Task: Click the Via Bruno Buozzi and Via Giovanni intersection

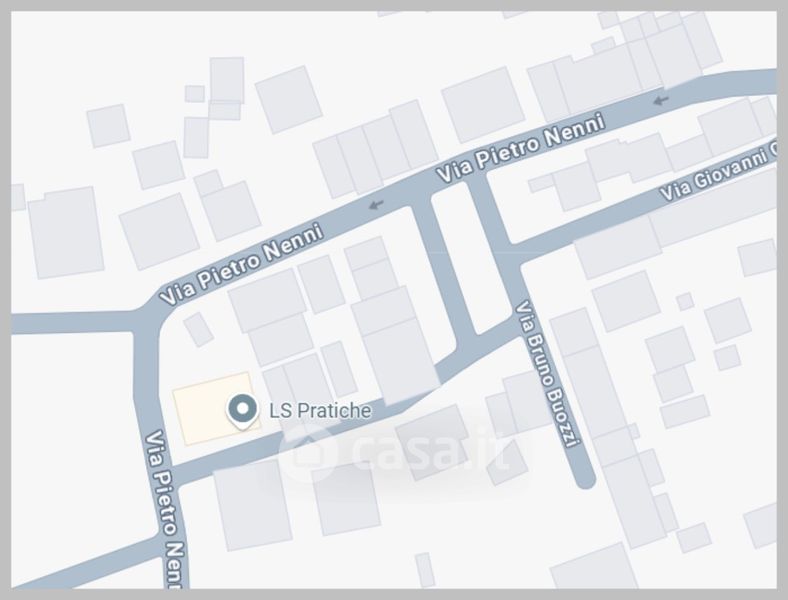Action: pos(513,256)
